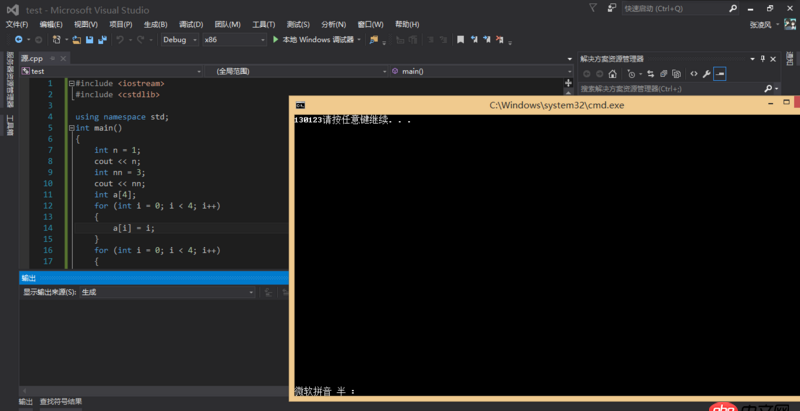Screen dimensions: 800x411
Task: Click the editor split view plus button
Action: (x=569, y=83)
